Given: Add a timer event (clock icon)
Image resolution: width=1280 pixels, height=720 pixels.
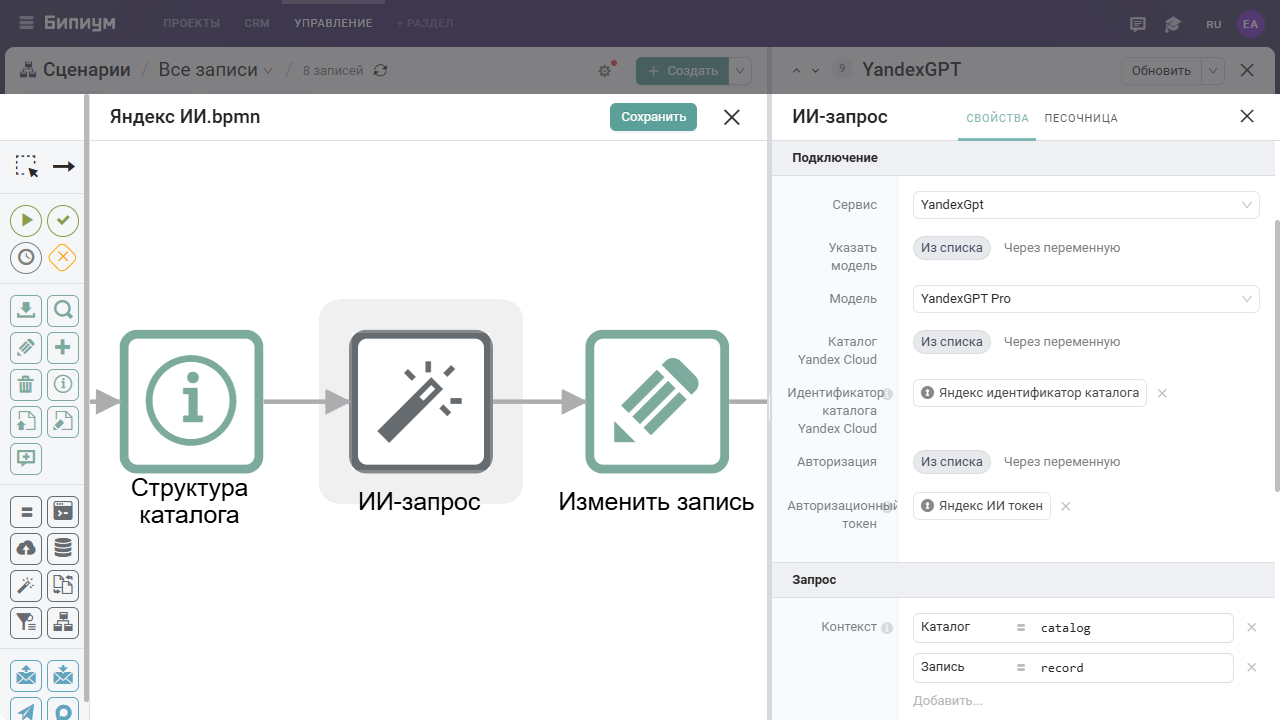Looking at the screenshot, I should point(26,257).
